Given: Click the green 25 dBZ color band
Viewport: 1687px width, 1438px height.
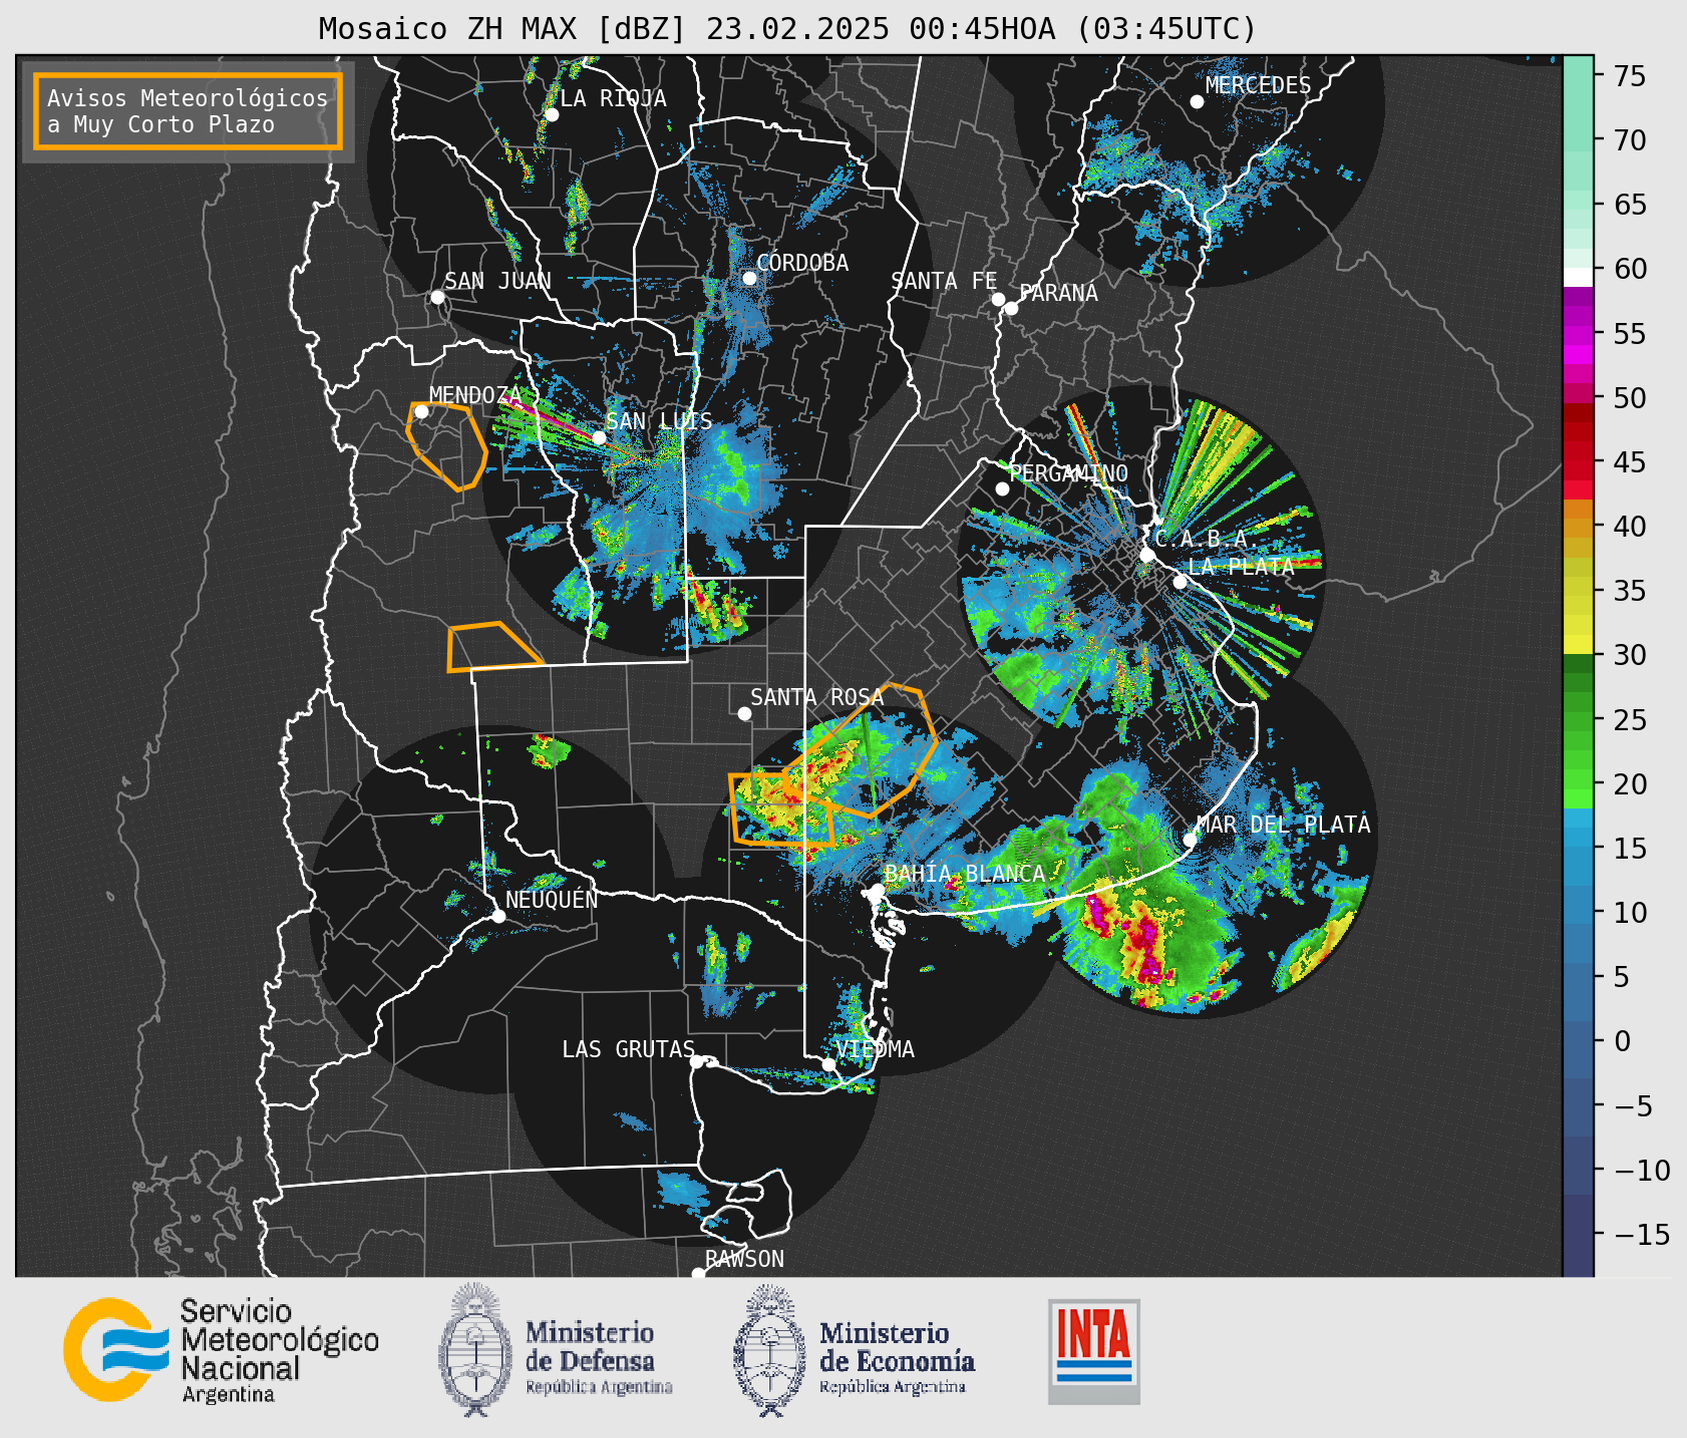Looking at the screenshot, I should coord(1578,719).
